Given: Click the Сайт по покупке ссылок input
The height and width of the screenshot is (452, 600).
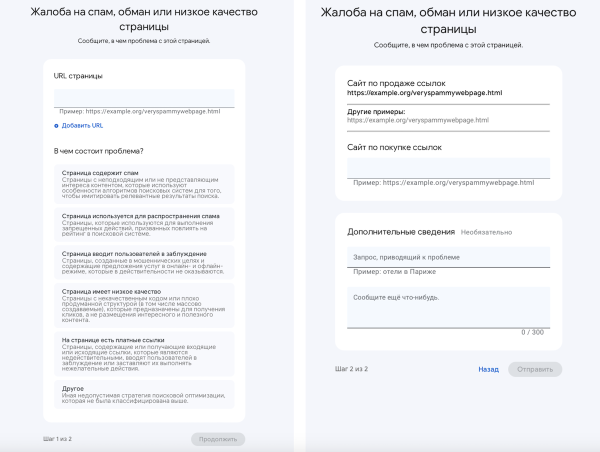Looking at the screenshot, I should (x=448, y=167).
